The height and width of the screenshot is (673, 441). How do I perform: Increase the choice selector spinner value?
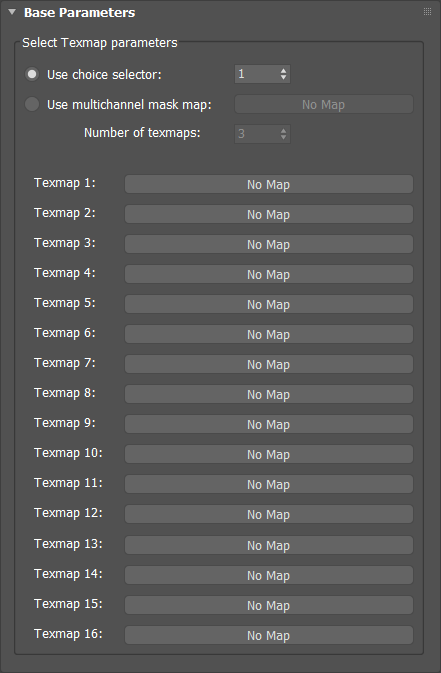pyautogui.click(x=283, y=71)
